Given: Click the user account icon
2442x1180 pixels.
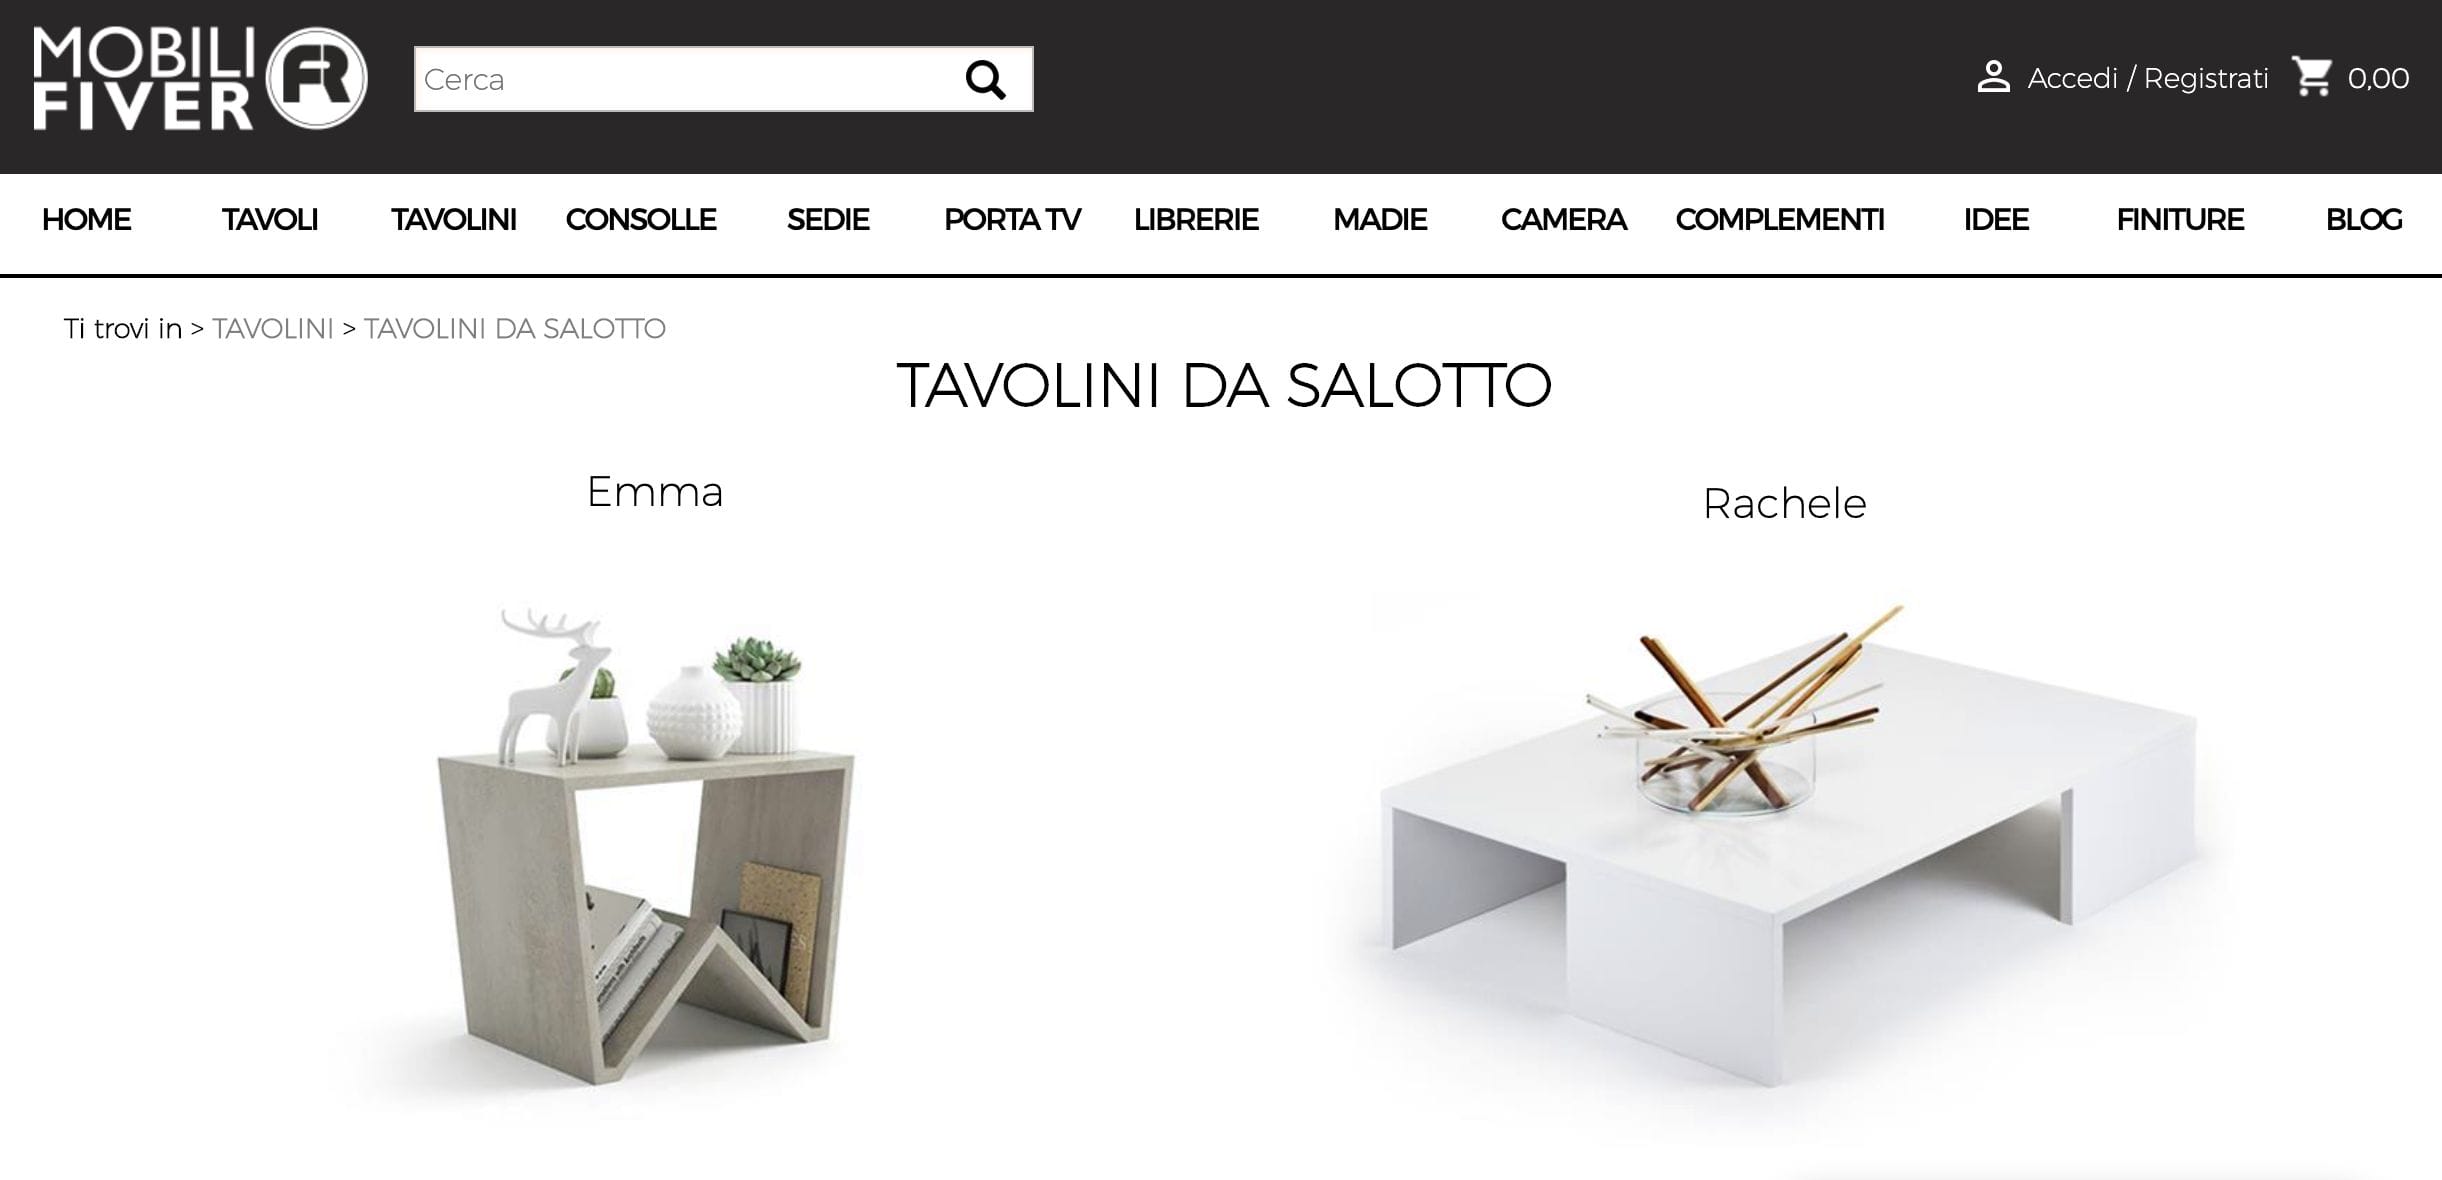Looking at the screenshot, I should [1993, 78].
